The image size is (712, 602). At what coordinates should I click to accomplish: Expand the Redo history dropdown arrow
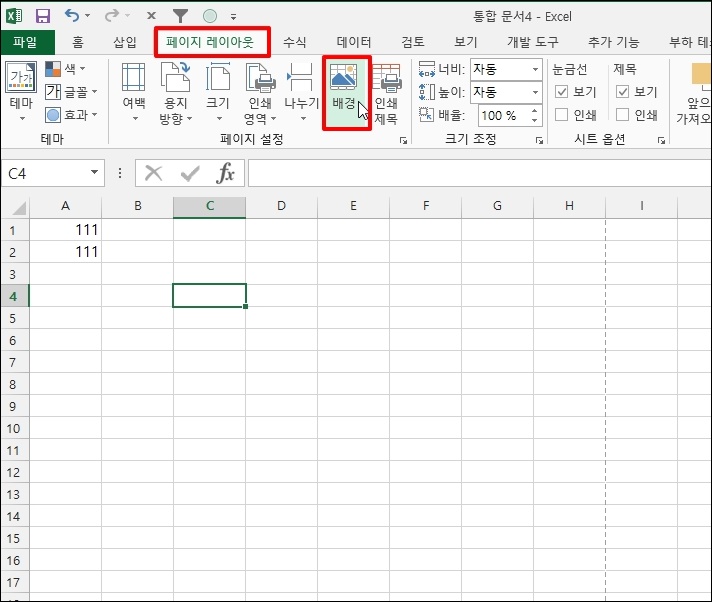[x=128, y=16]
